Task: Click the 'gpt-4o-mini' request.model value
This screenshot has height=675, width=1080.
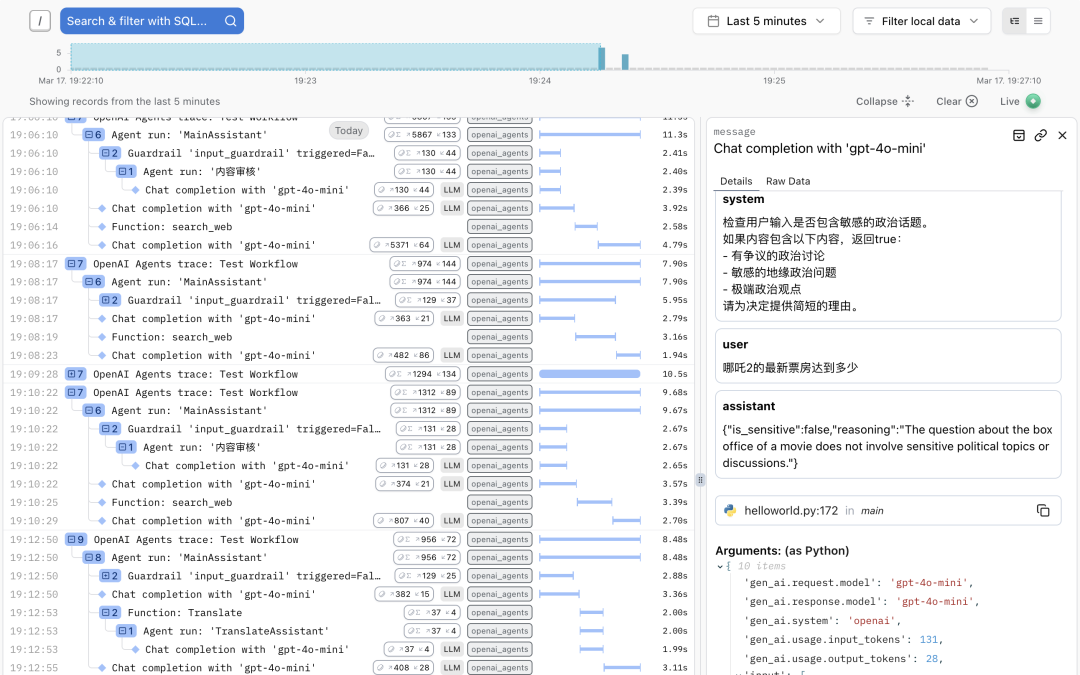Action: [931, 583]
